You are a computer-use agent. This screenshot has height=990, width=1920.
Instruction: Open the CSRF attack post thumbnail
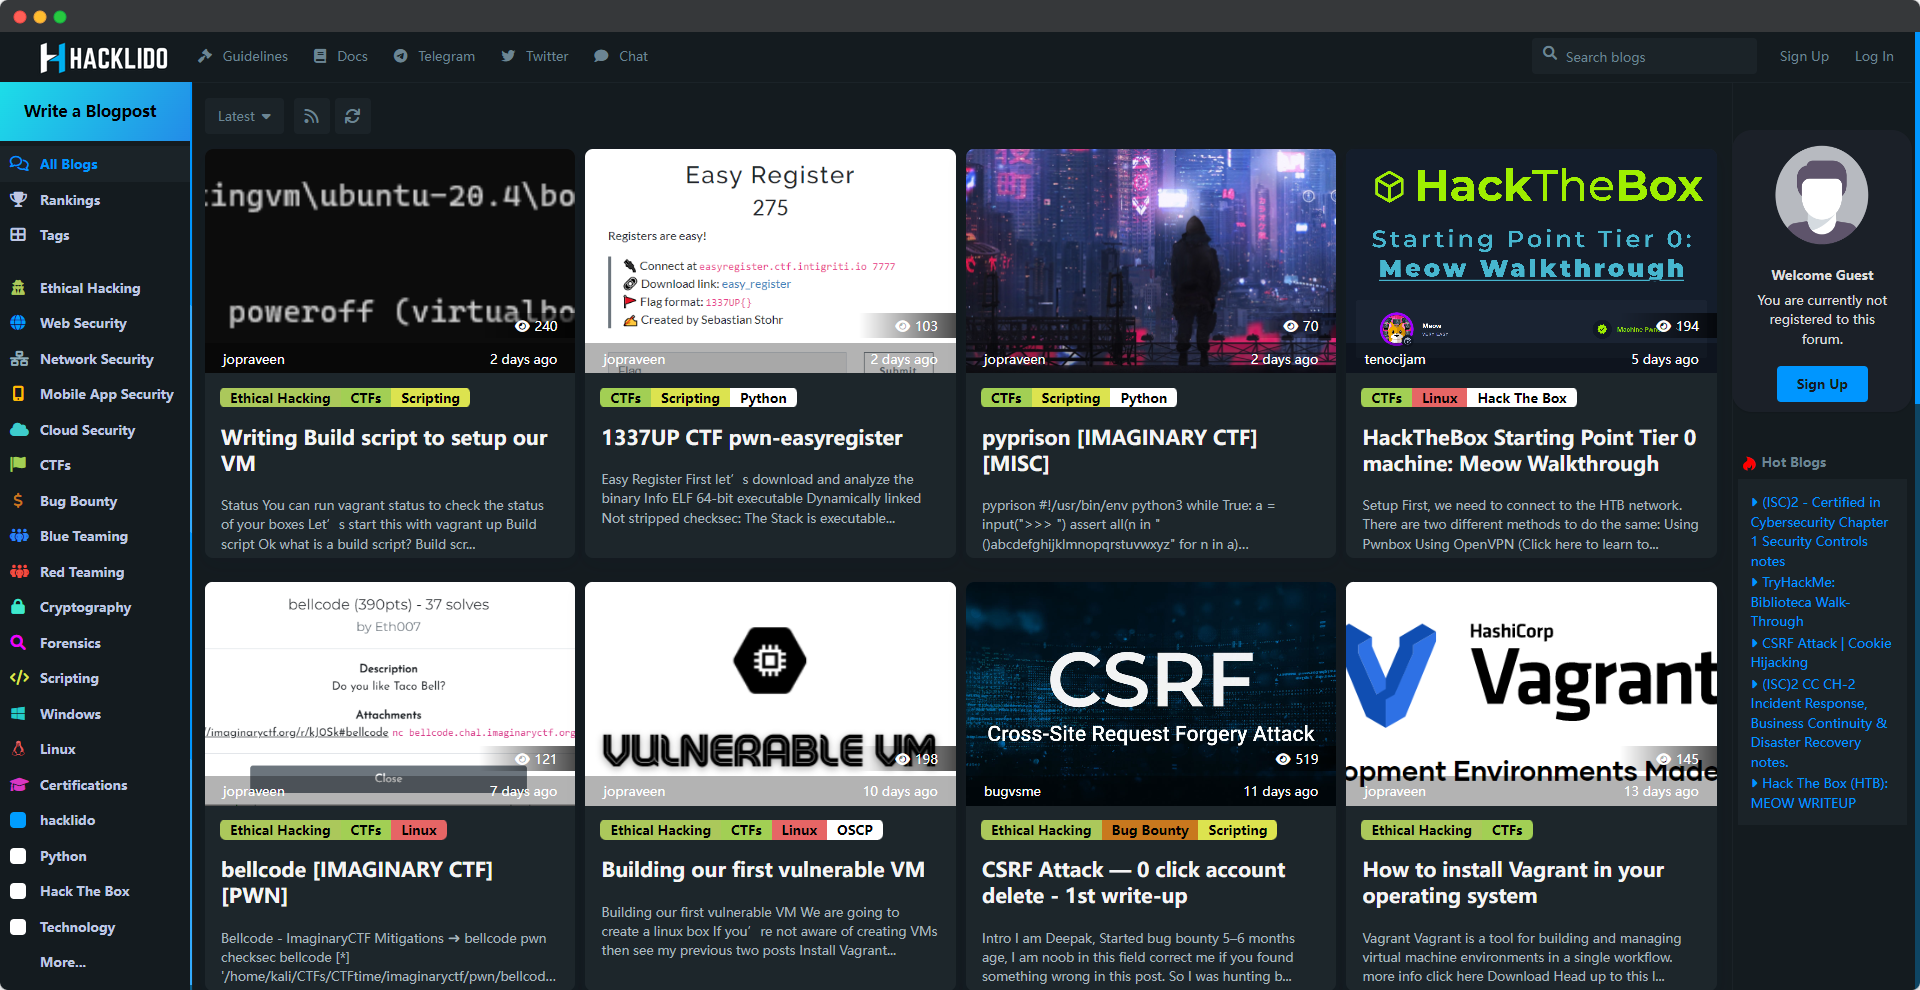(x=1151, y=694)
